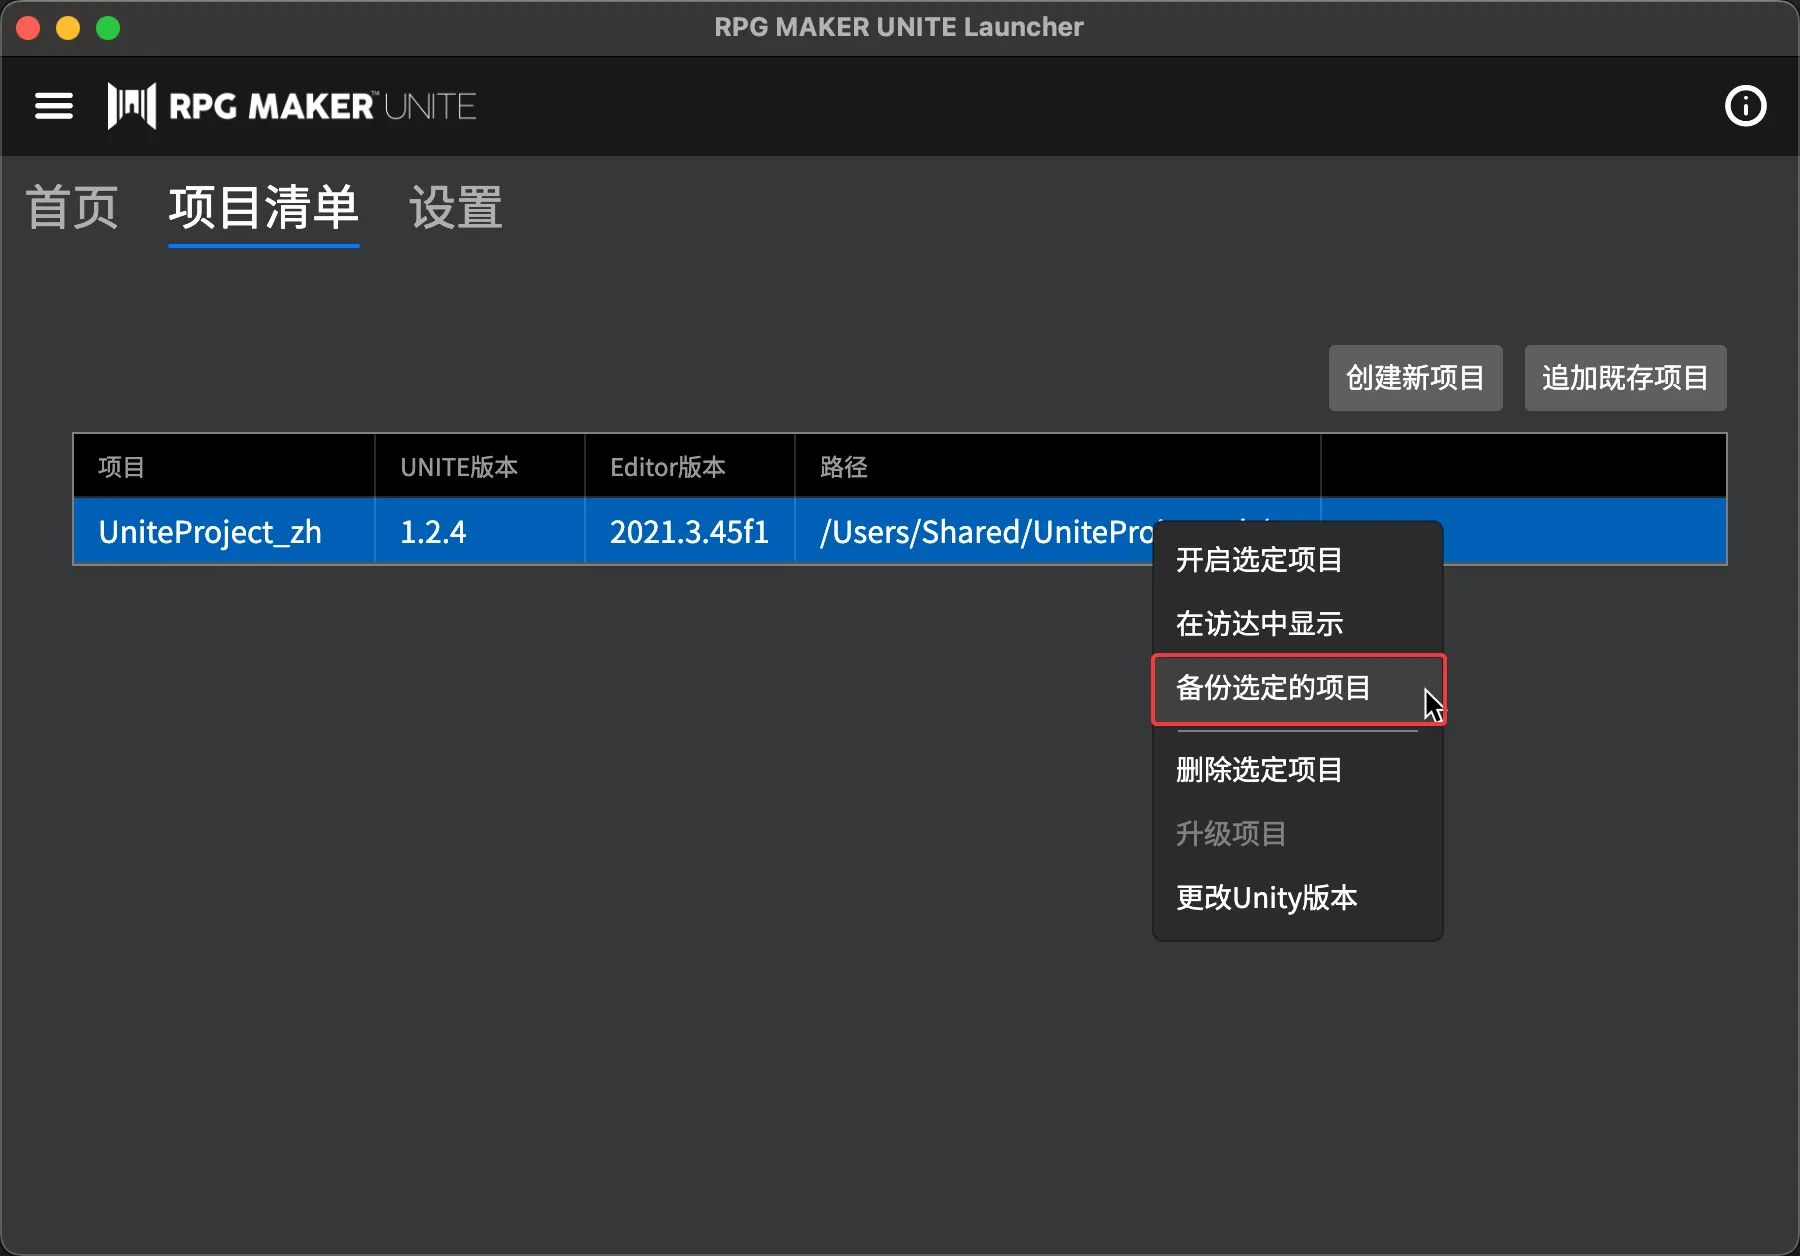This screenshot has height=1256, width=1800.
Task: Select 备份选定的项目 menu entry
Action: pyautogui.click(x=1298, y=689)
